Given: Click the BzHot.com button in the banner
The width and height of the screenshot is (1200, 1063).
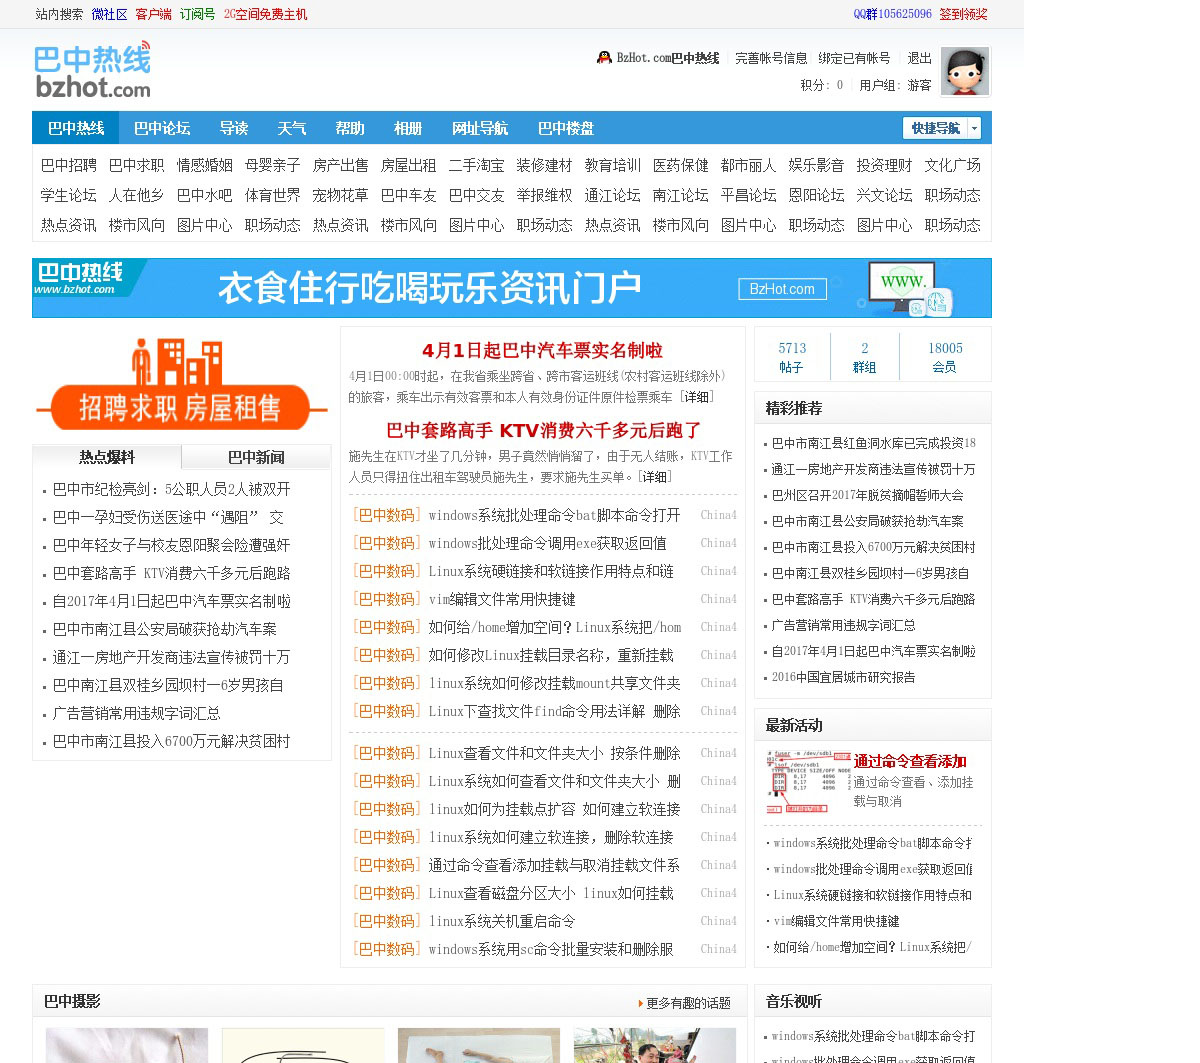Looking at the screenshot, I should (782, 289).
